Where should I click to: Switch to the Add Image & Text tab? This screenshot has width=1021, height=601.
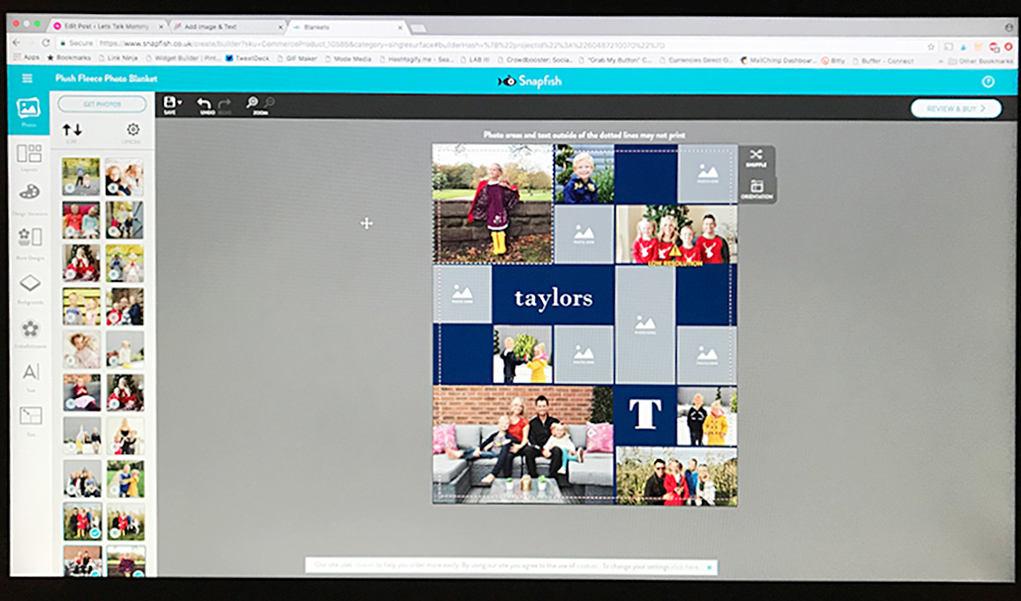coord(226,27)
